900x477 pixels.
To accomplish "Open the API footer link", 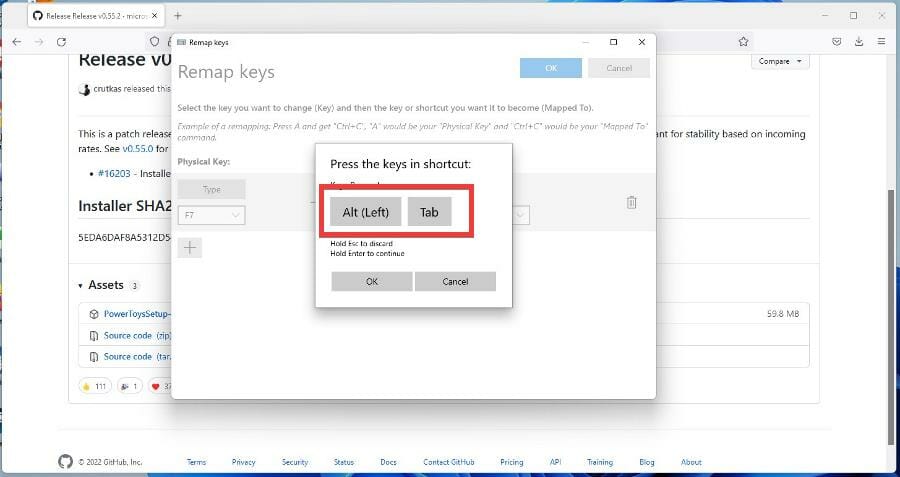I will [555, 462].
